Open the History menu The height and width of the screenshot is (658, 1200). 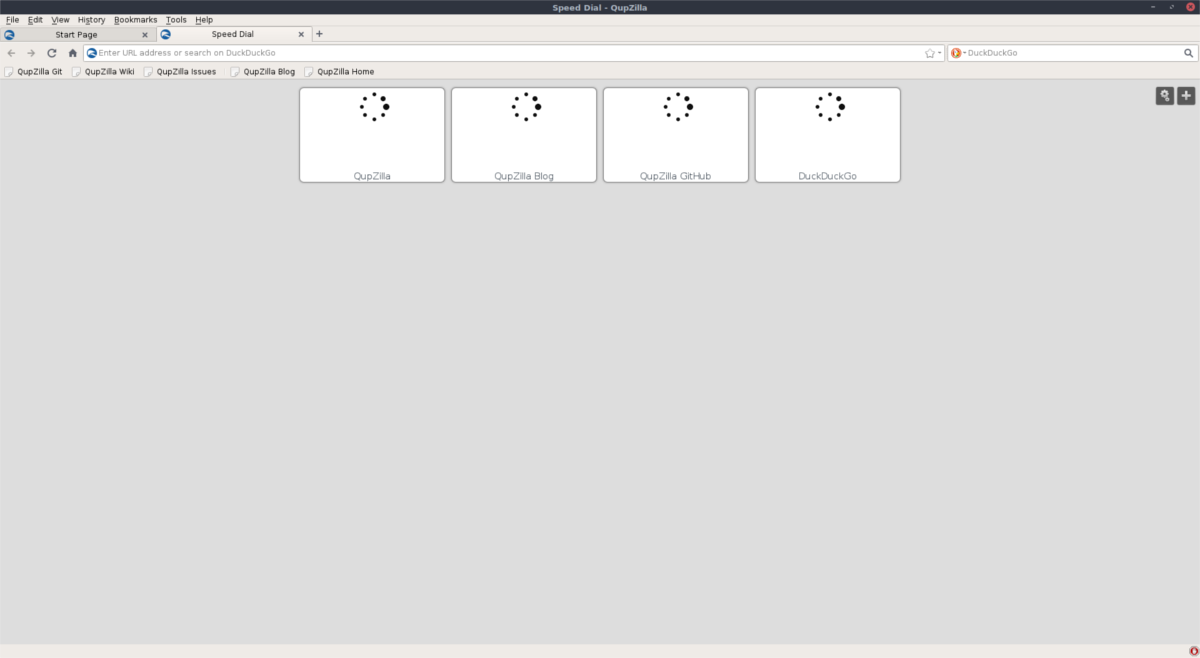(91, 20)
